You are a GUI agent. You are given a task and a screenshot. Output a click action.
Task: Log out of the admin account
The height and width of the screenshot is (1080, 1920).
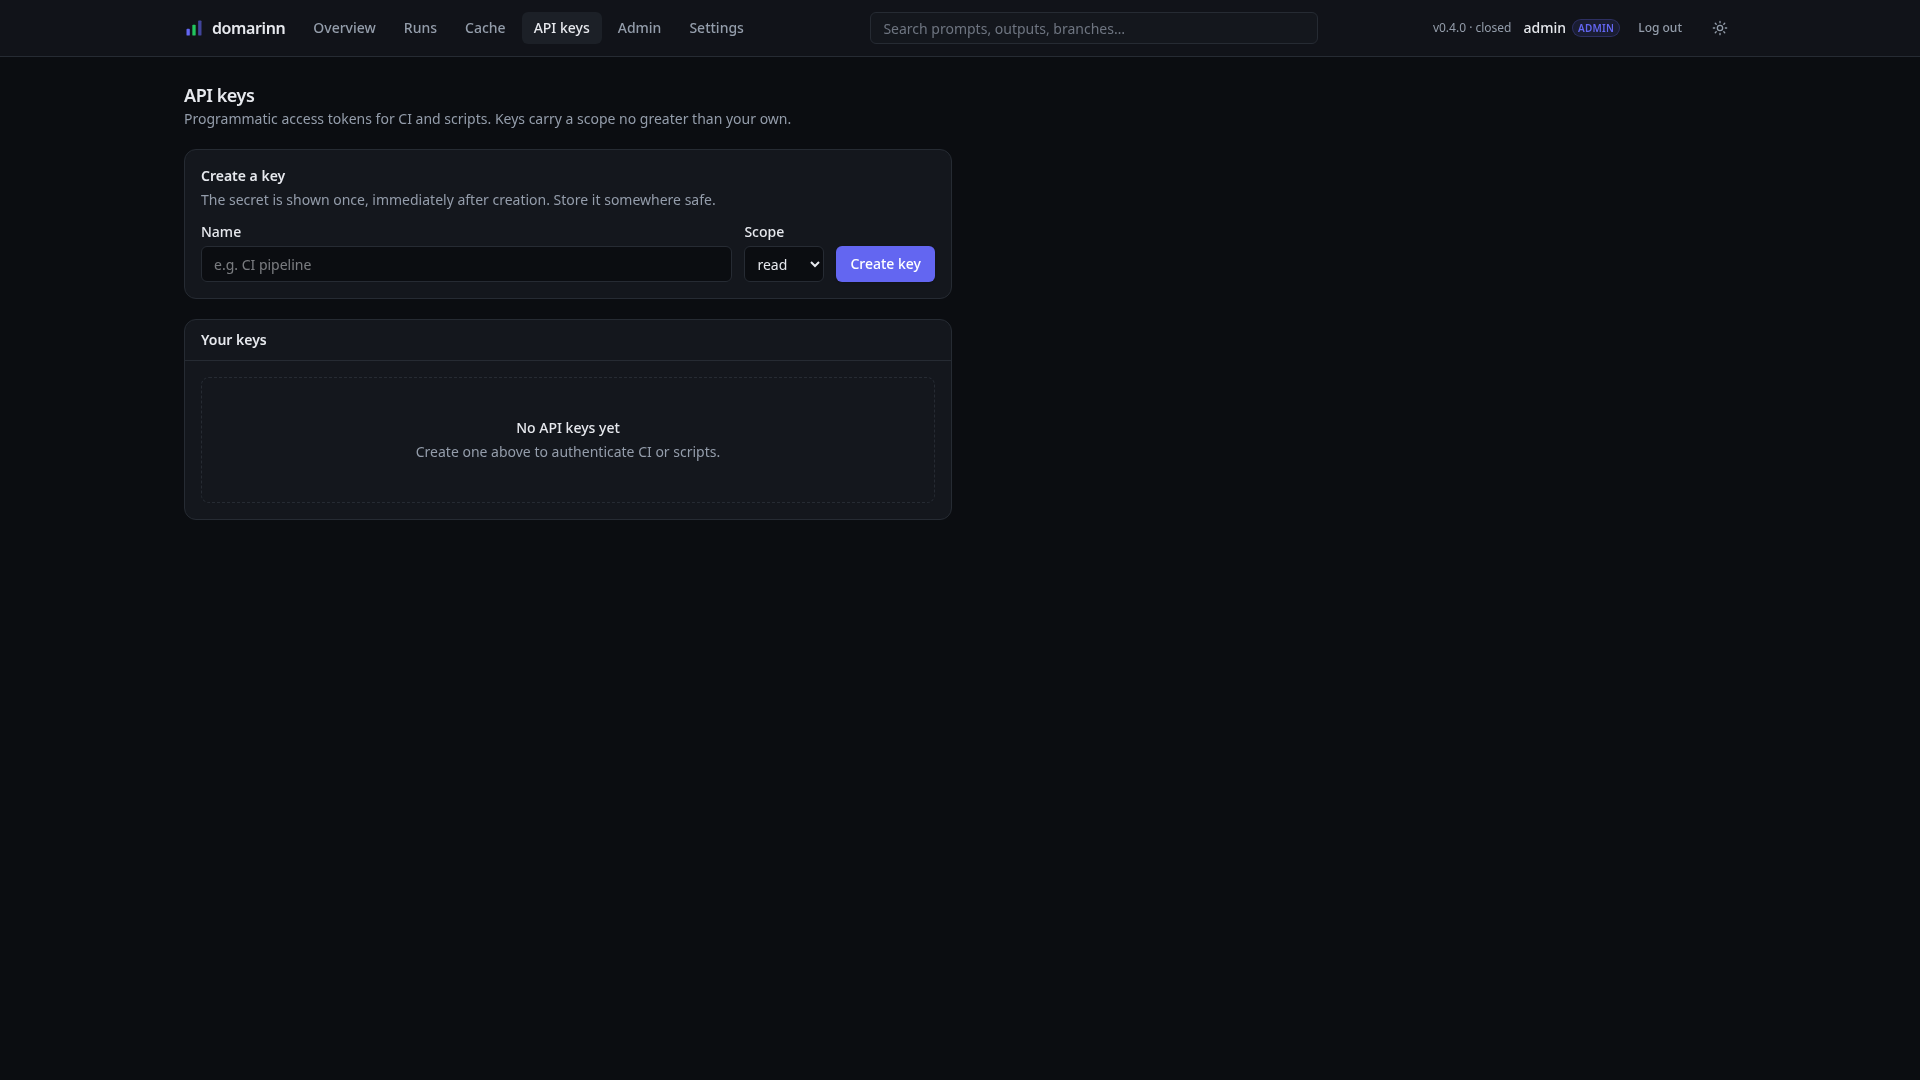tap(1660, 28)
